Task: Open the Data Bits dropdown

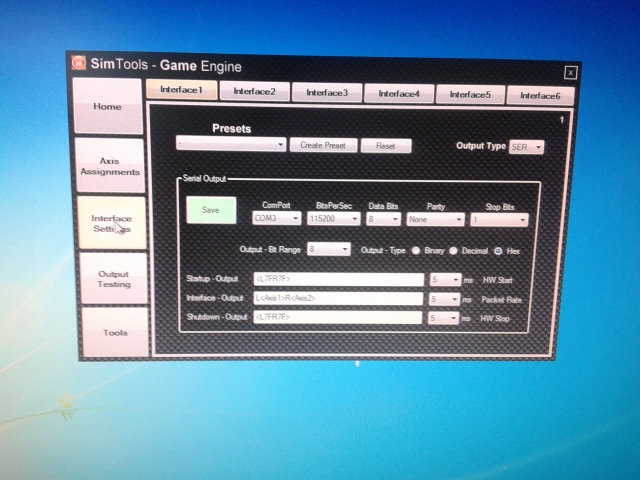Action: point(383,219)
